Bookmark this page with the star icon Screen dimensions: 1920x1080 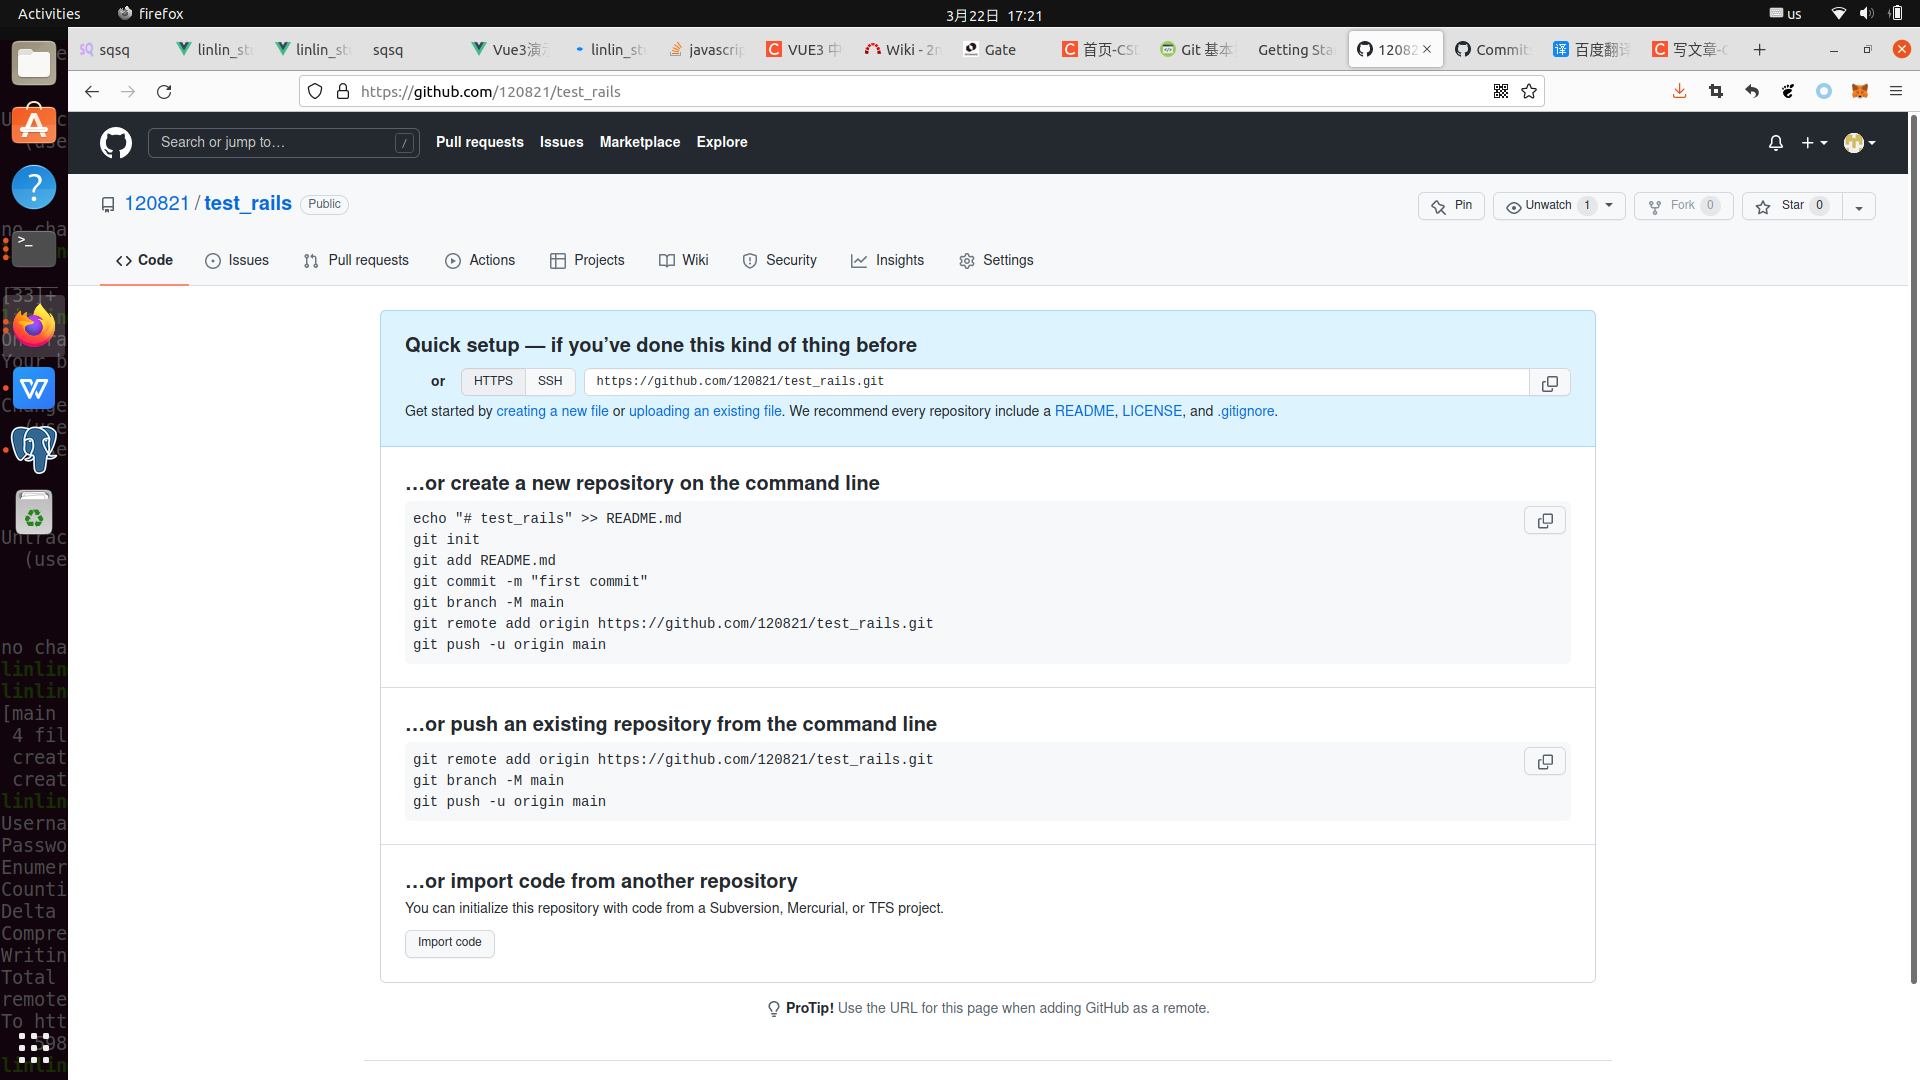coord(1529,92)
